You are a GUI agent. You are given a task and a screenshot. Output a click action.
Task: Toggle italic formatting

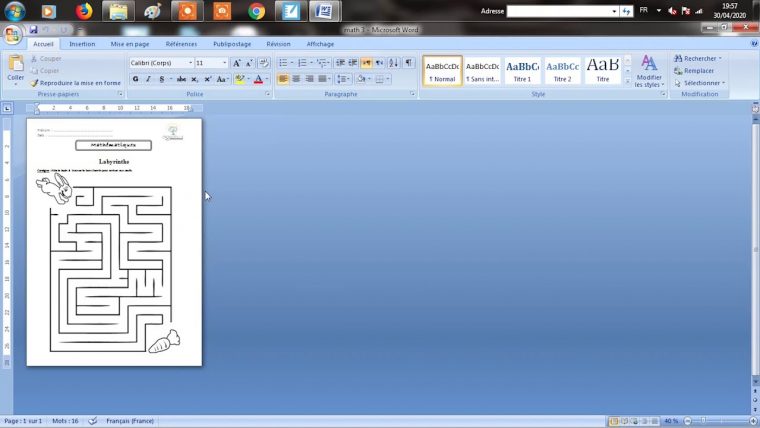click(148, 79)
